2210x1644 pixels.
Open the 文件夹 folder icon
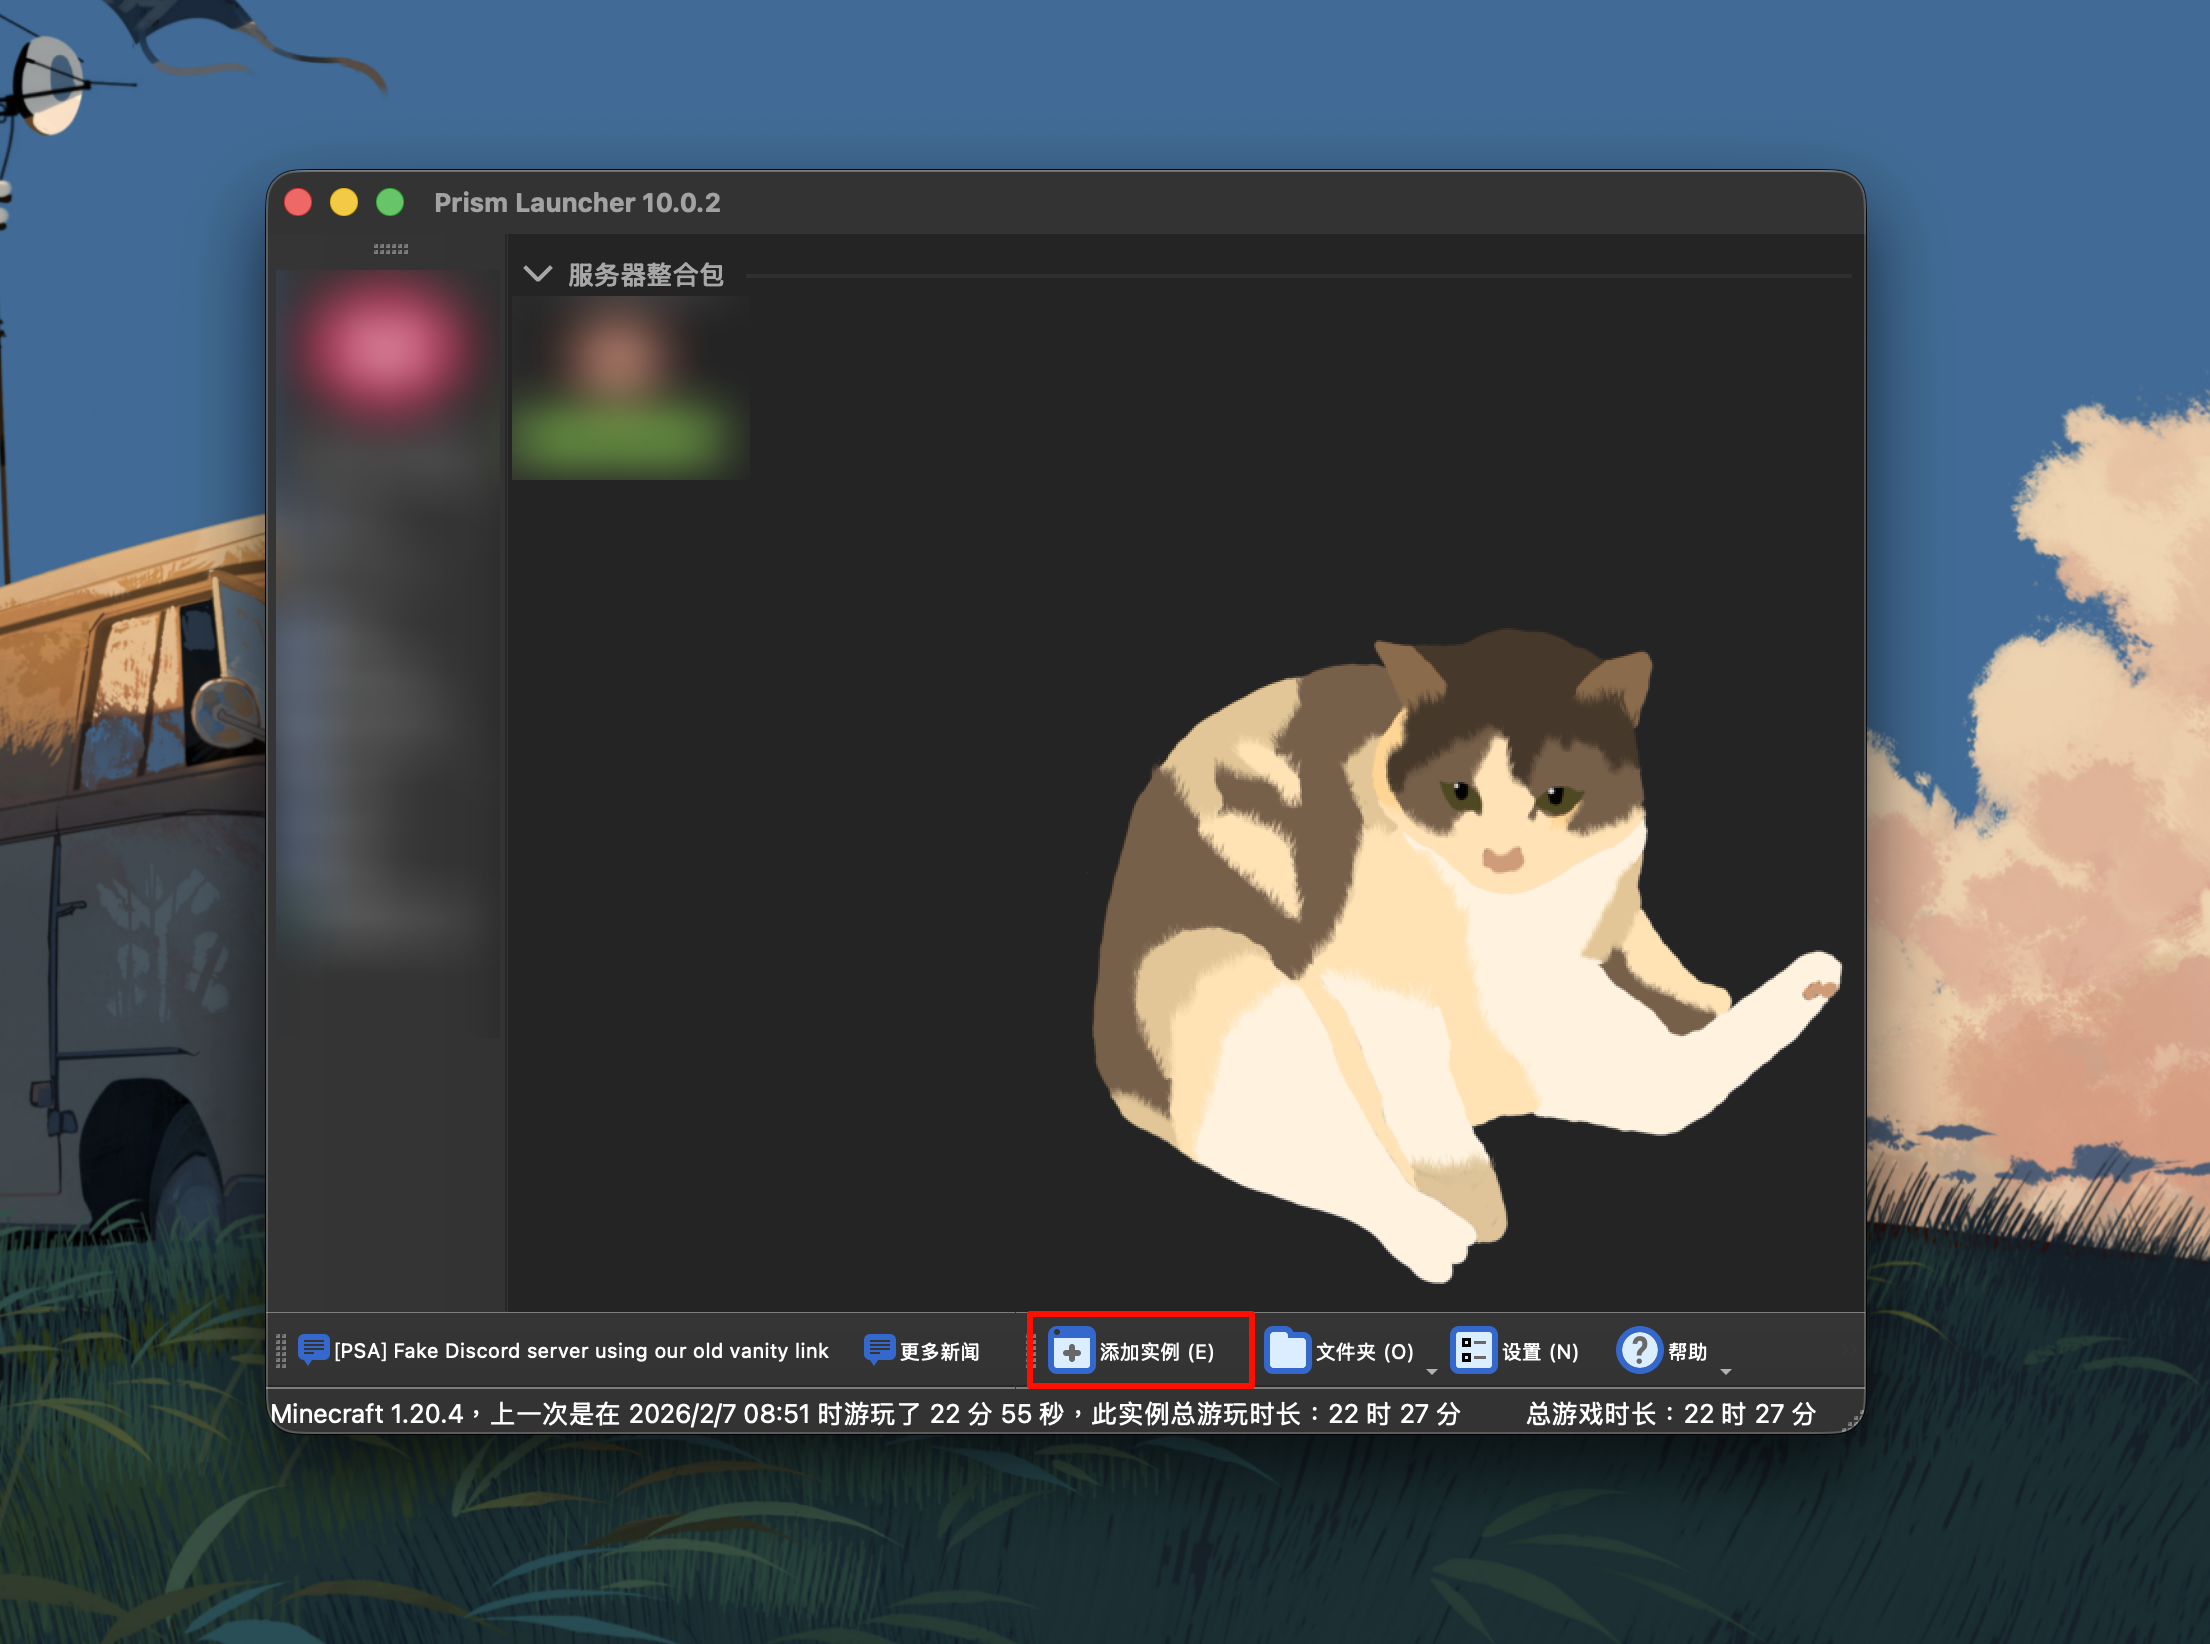(x=1287, y=1351)
